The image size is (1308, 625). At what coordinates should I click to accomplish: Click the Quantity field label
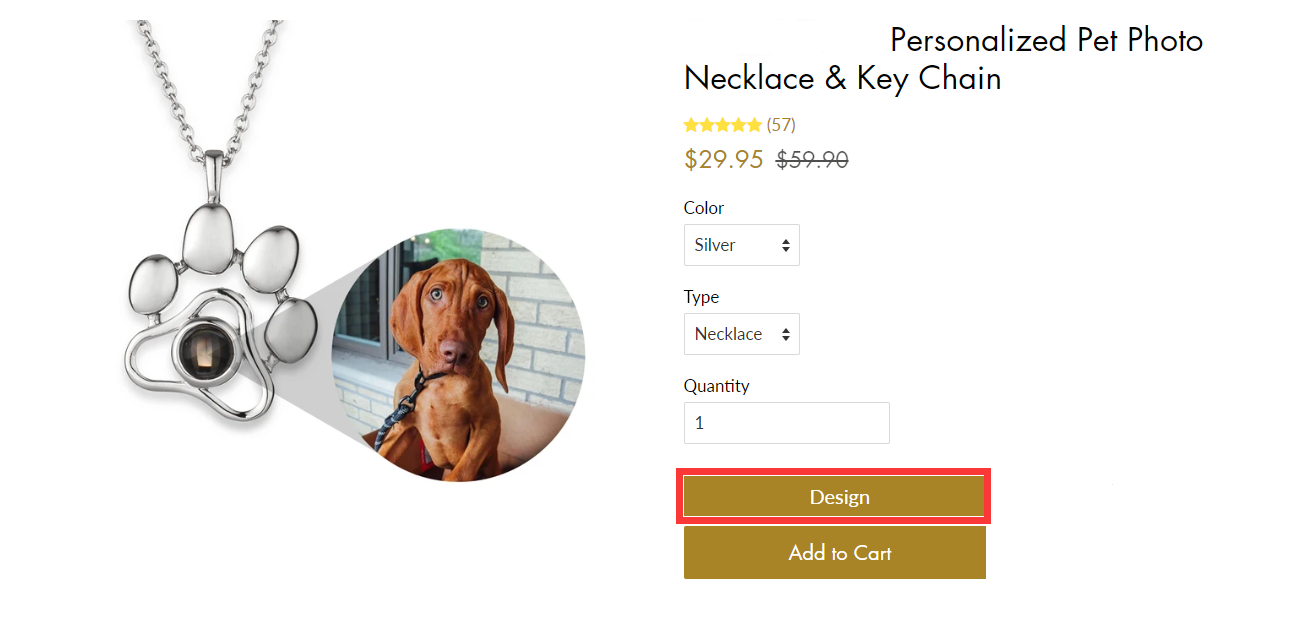point(716,386)
